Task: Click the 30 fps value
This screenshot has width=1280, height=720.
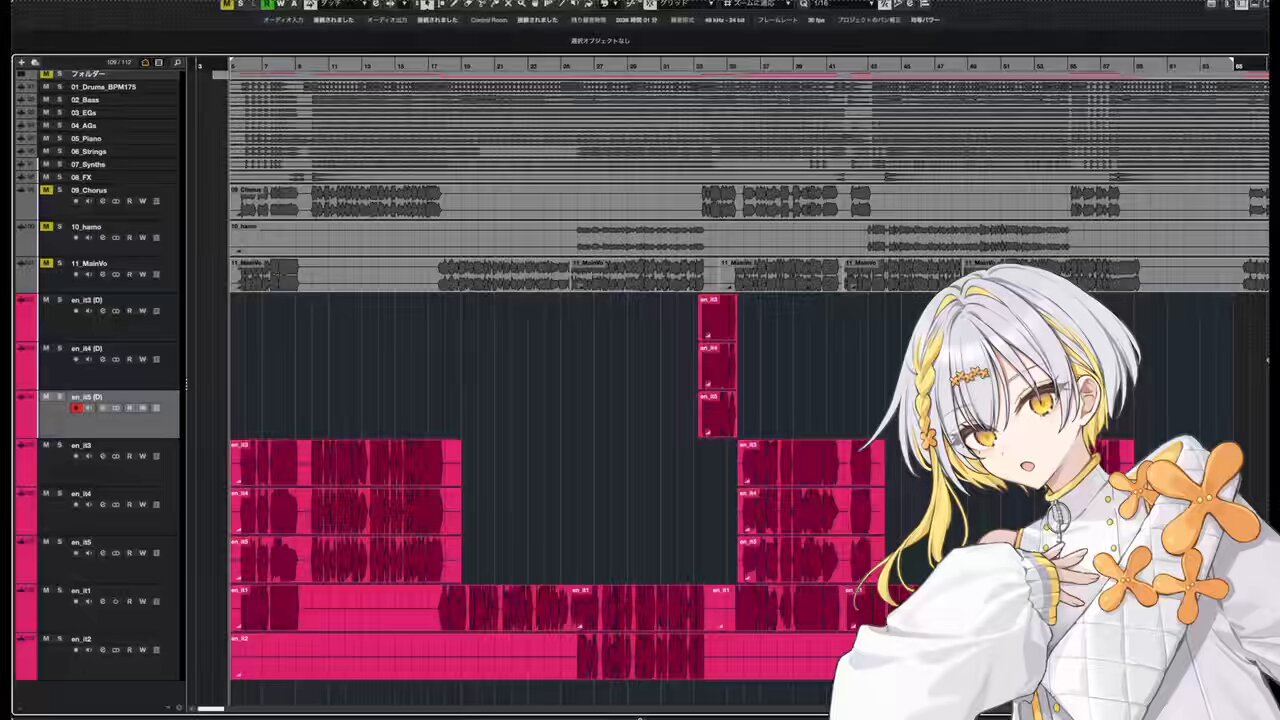Action: 817,20
